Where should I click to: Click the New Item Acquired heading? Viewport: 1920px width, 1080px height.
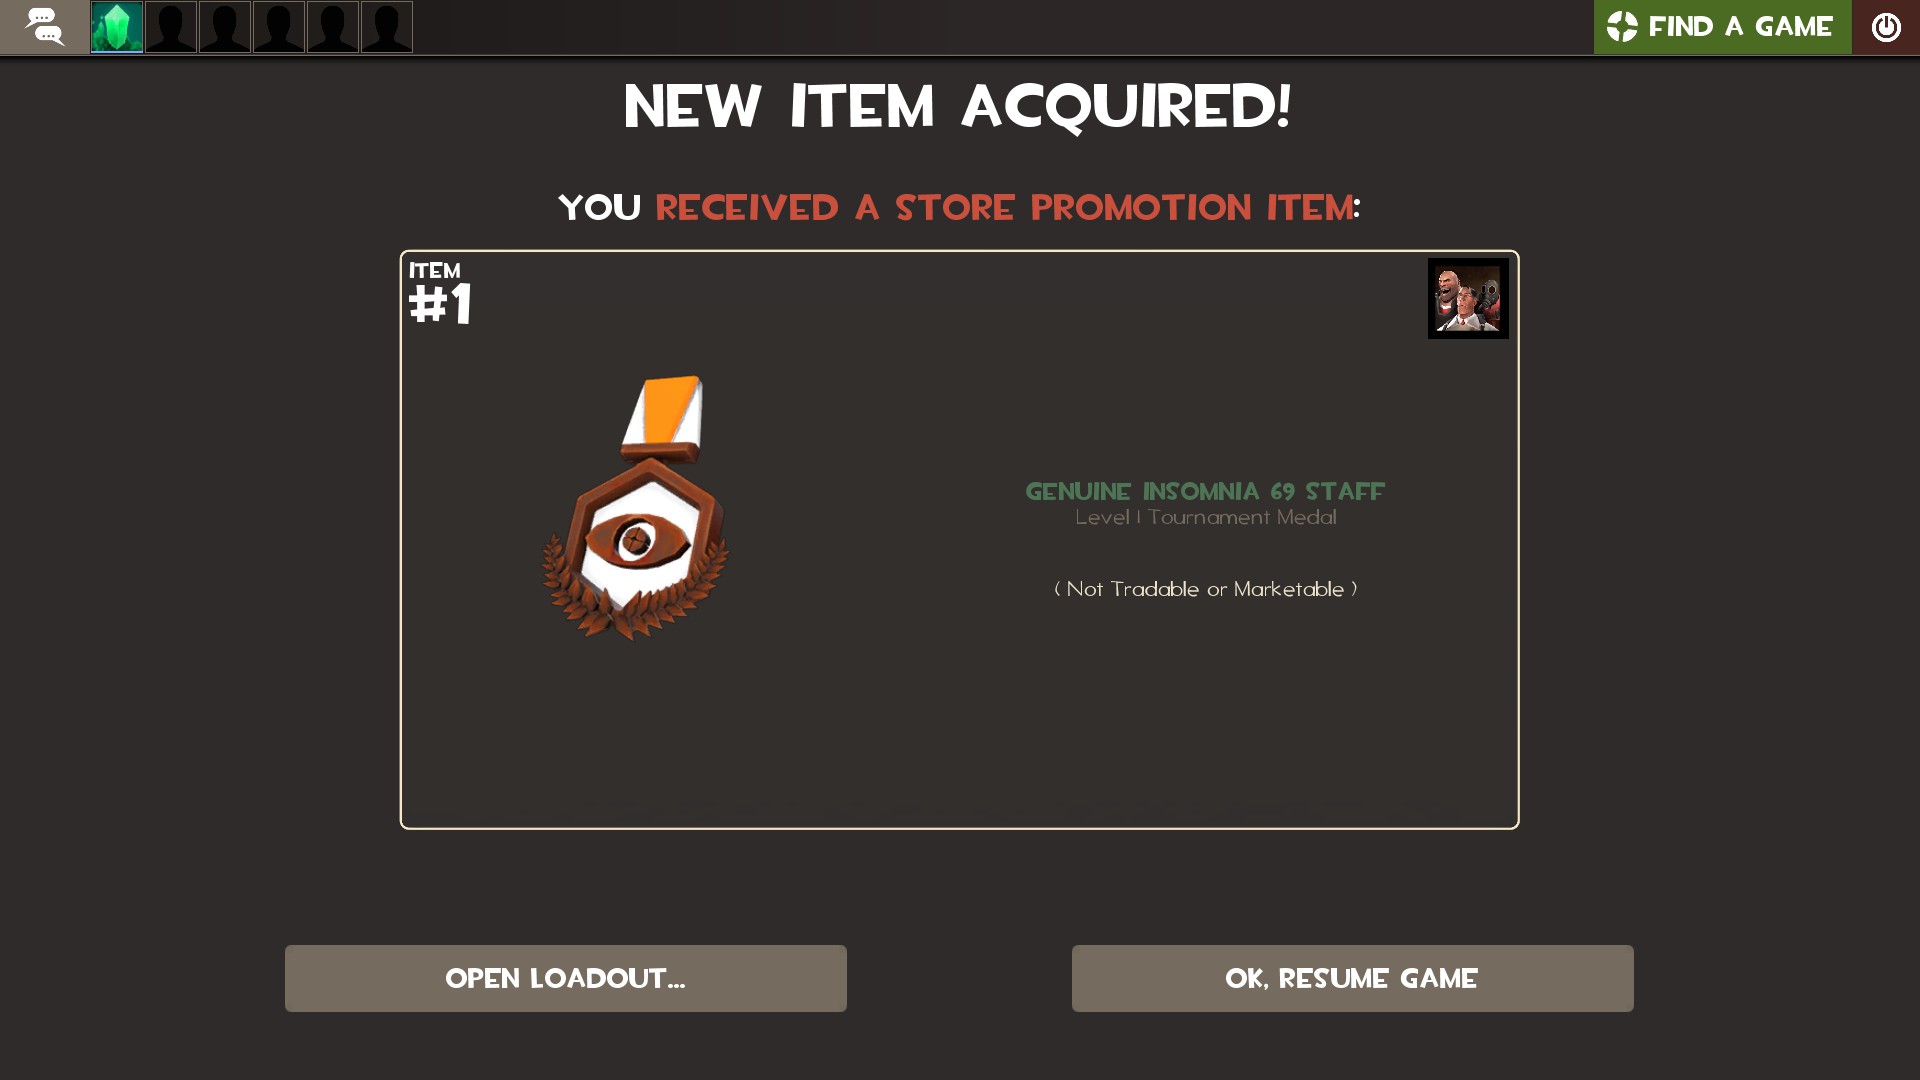click(958, 106)
